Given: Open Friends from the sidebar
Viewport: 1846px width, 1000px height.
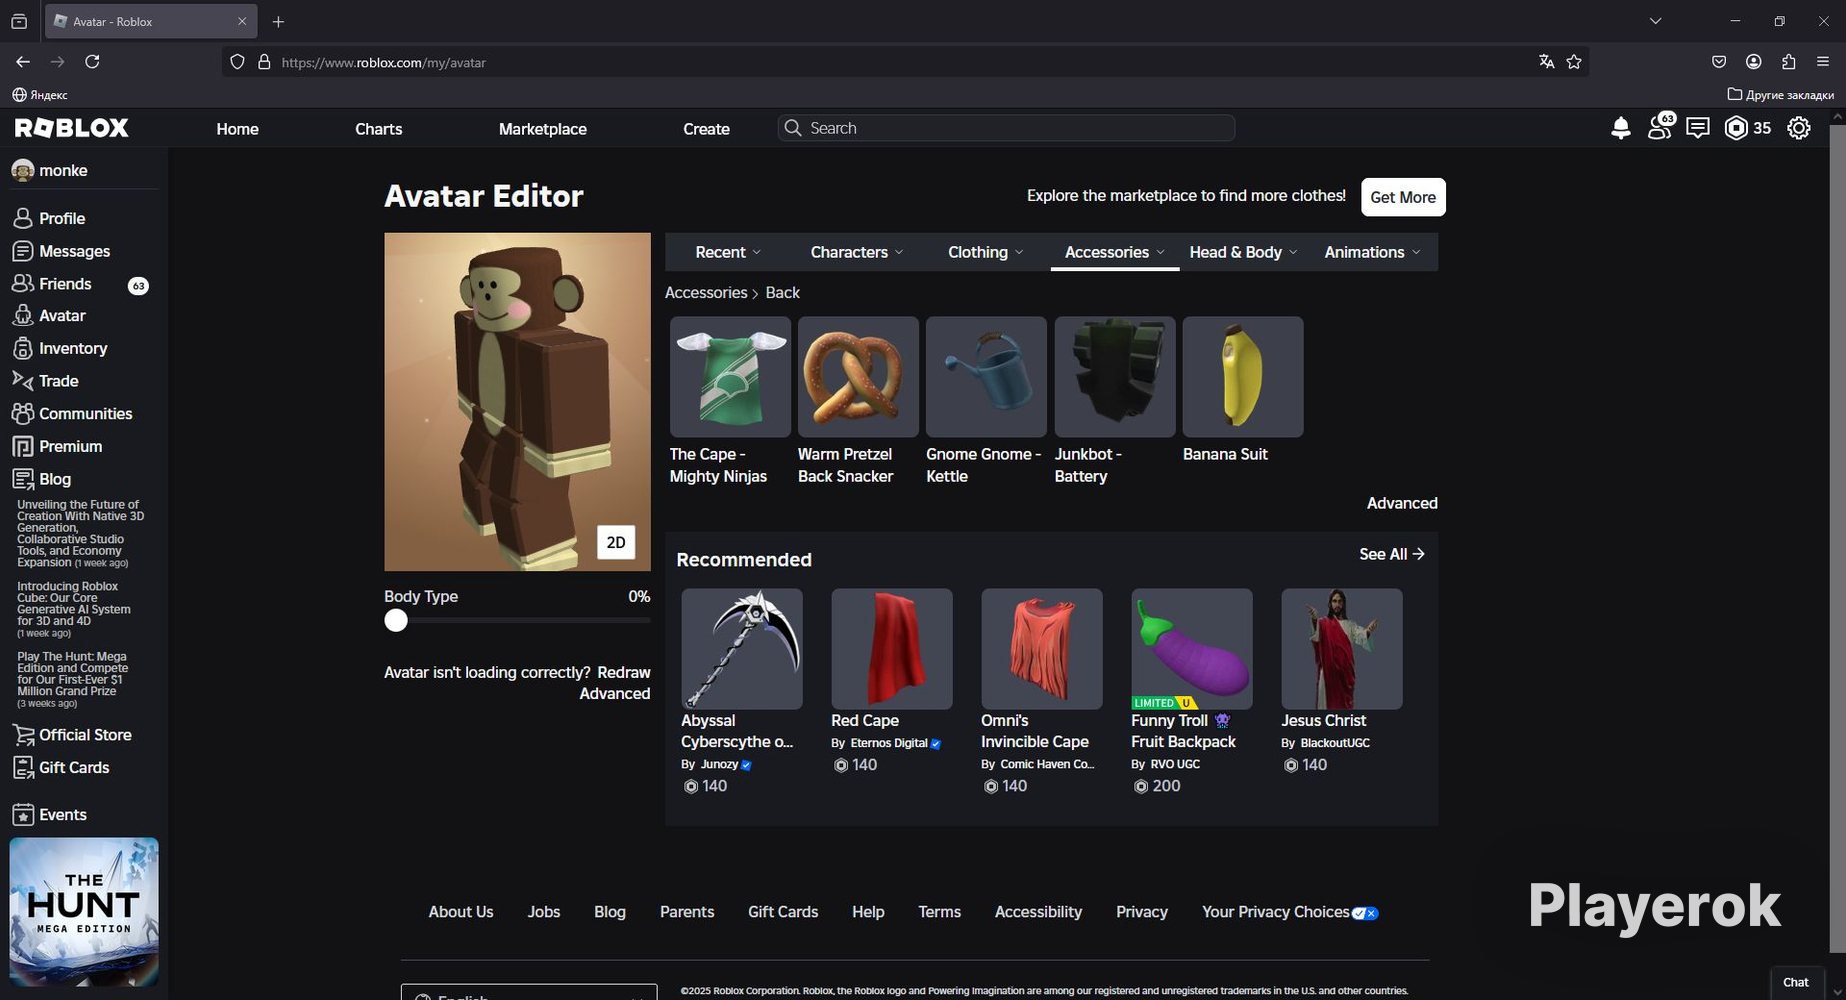Looking at the screenshot, I should (65, 284).
